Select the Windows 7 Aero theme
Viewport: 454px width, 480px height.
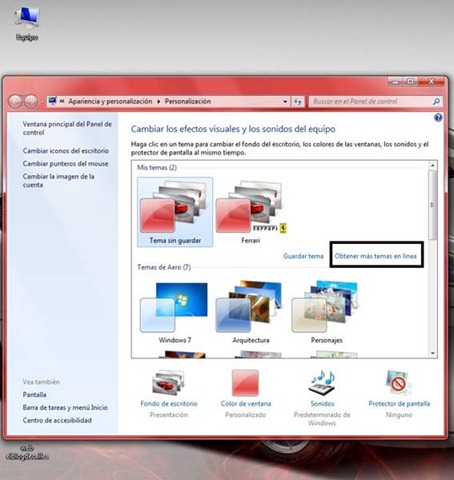point(175,312)
